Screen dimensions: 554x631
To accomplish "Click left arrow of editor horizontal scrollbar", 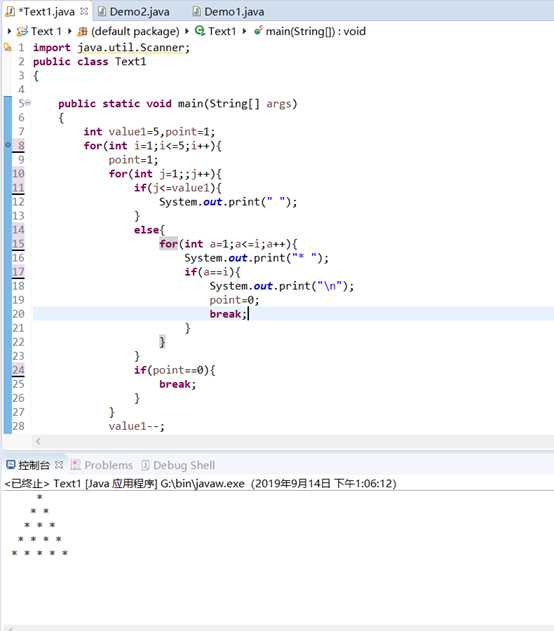I will pyautogui.click(x=38, y=441).
